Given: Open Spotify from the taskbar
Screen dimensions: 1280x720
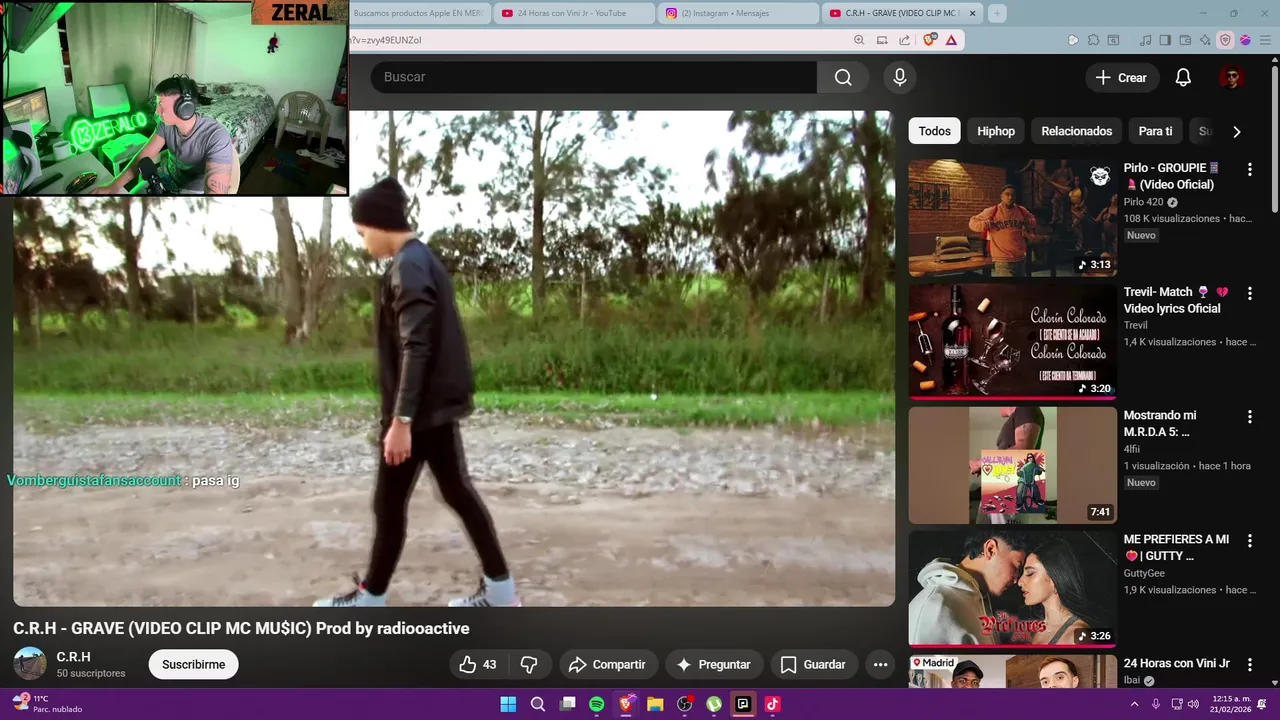Looking at the screenshot, I should click(x=597, y=704).
